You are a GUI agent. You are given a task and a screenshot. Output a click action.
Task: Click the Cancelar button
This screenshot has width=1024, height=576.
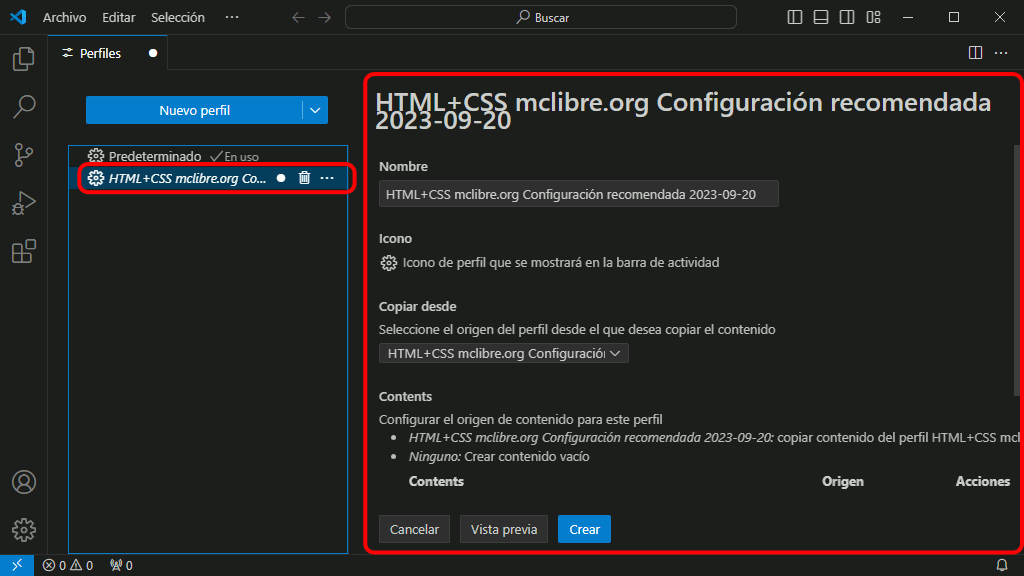(414, 529)
